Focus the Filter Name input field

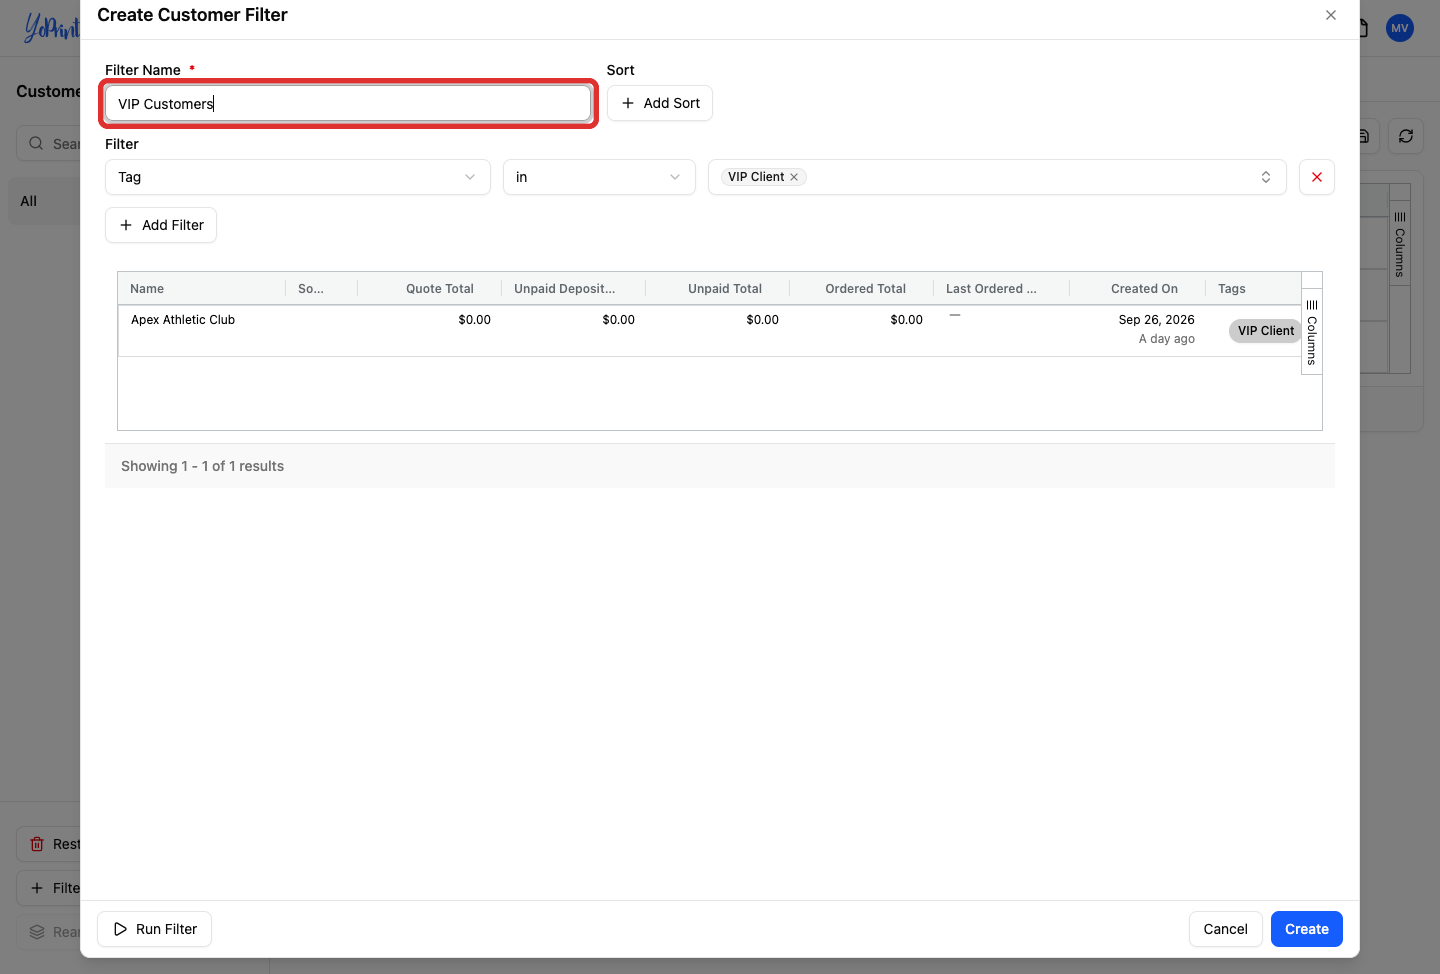348,103
